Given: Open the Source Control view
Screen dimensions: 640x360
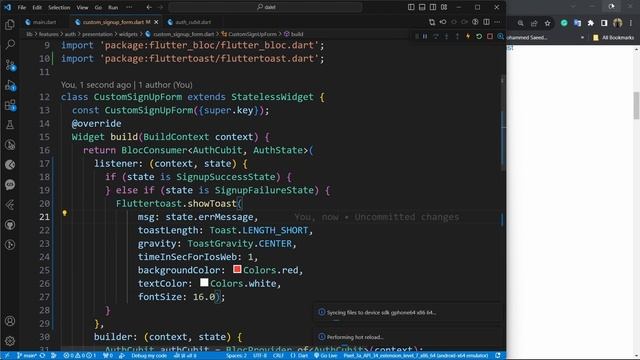Looking at the screenshot, I should (10, 64).
